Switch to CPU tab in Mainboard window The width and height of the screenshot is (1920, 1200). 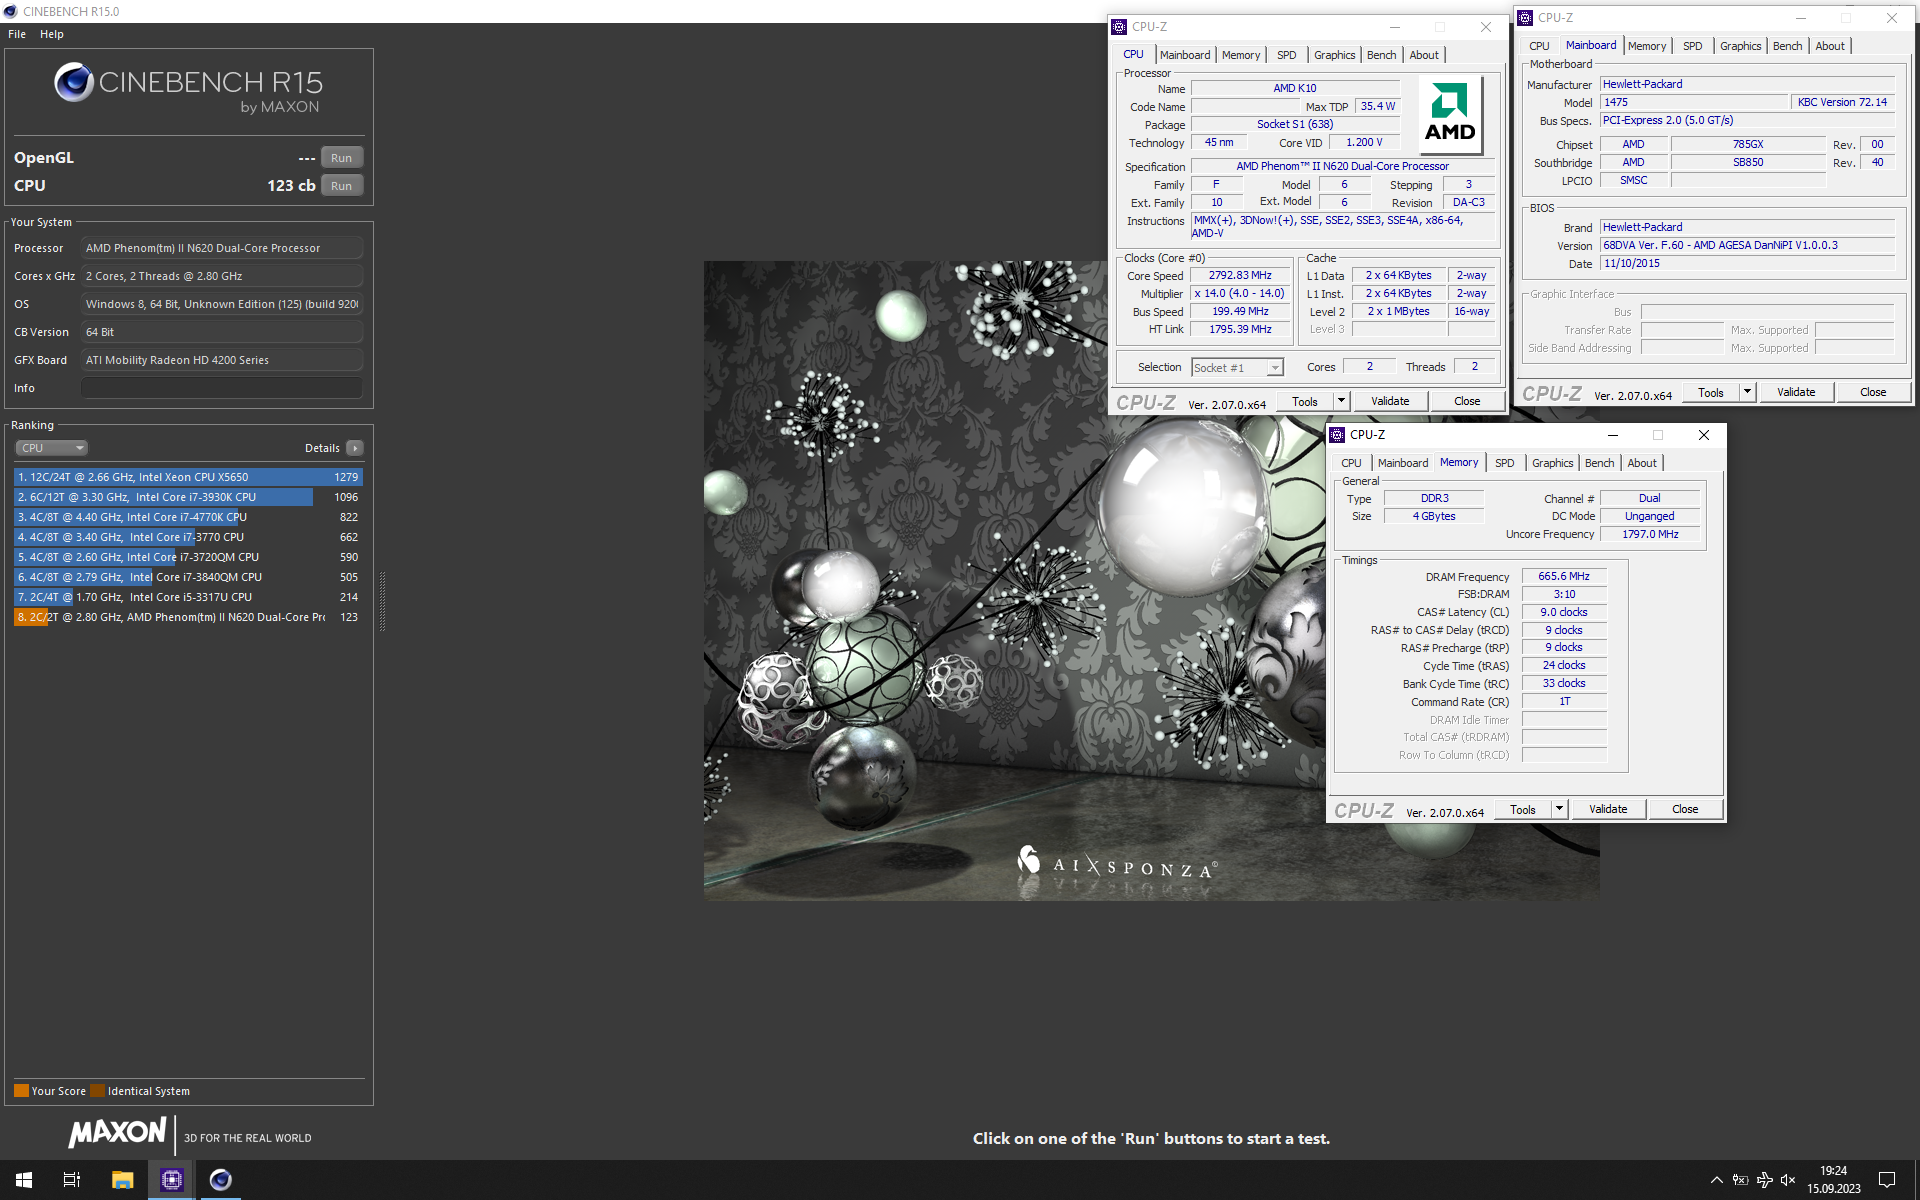(x=1539, y=46)
